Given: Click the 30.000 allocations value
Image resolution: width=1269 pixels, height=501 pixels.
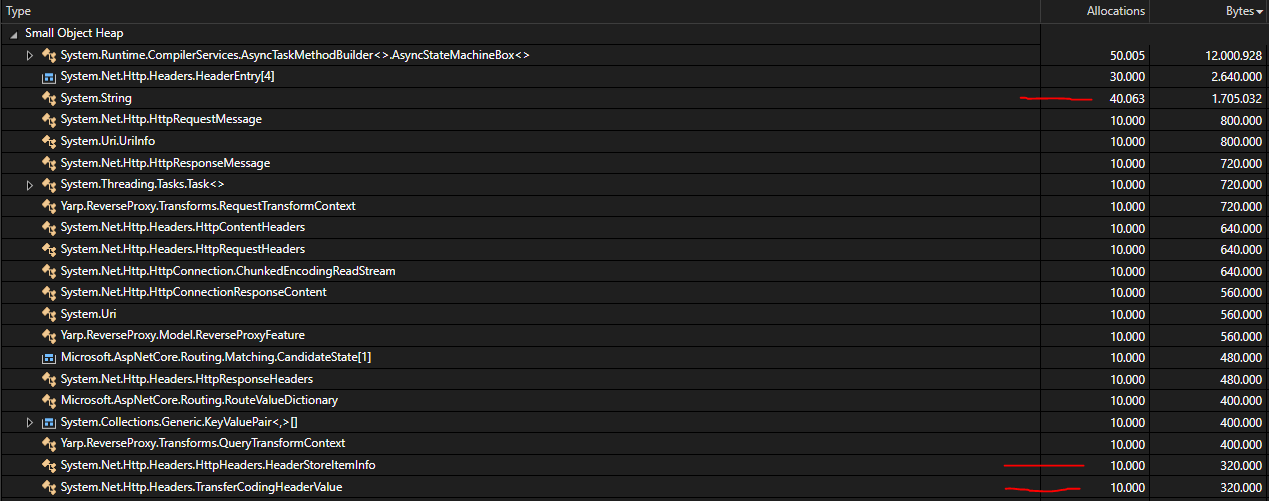Looking at the screenshot, I should click(x=1128, y=77).
